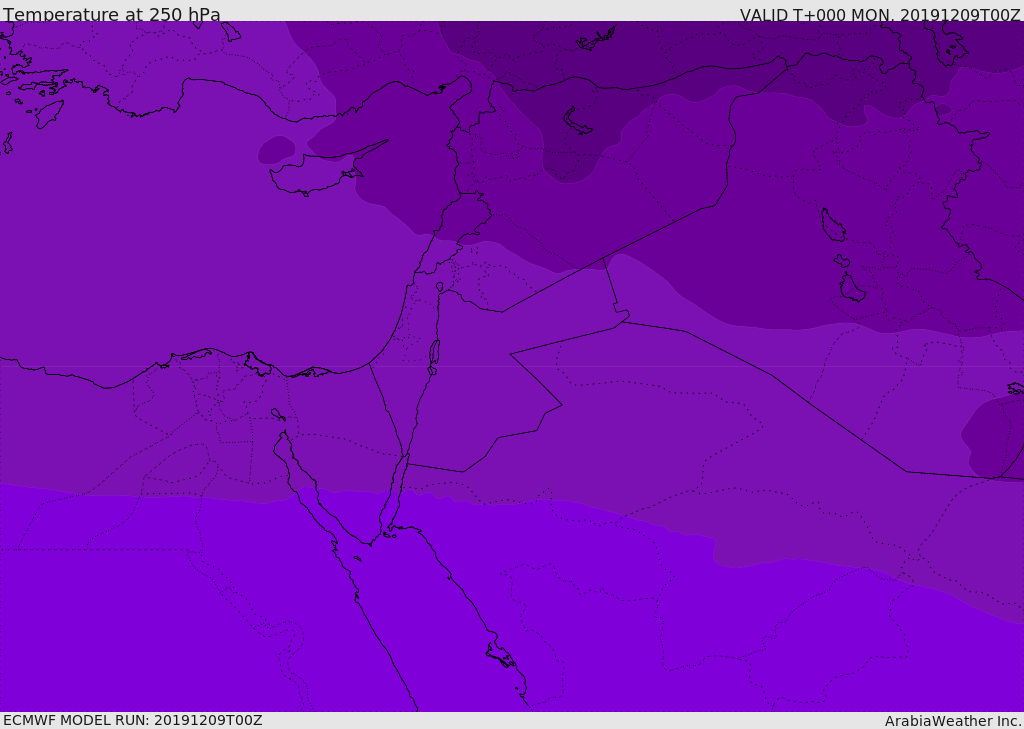Click the island of Rhodes at far left
Image resolution: width=1024 pixels, height=729 pixels.
click(48, 114)
